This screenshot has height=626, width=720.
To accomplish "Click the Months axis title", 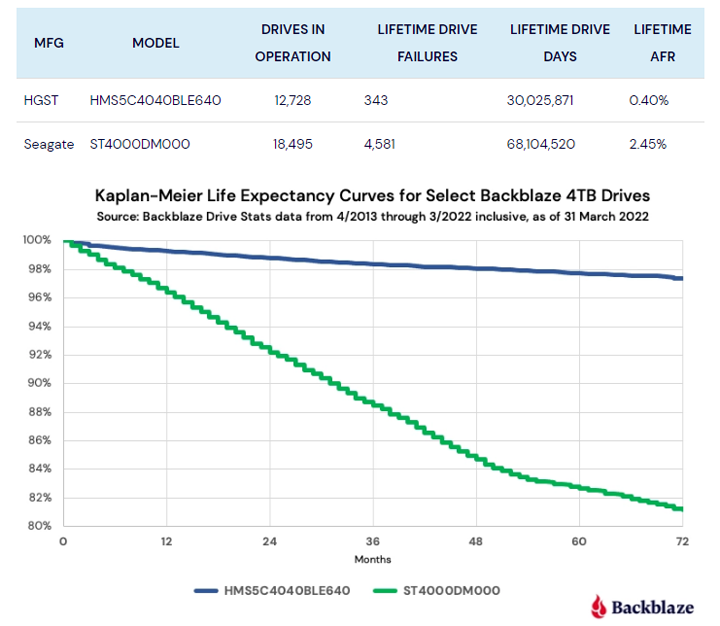I will click(373, 559).
